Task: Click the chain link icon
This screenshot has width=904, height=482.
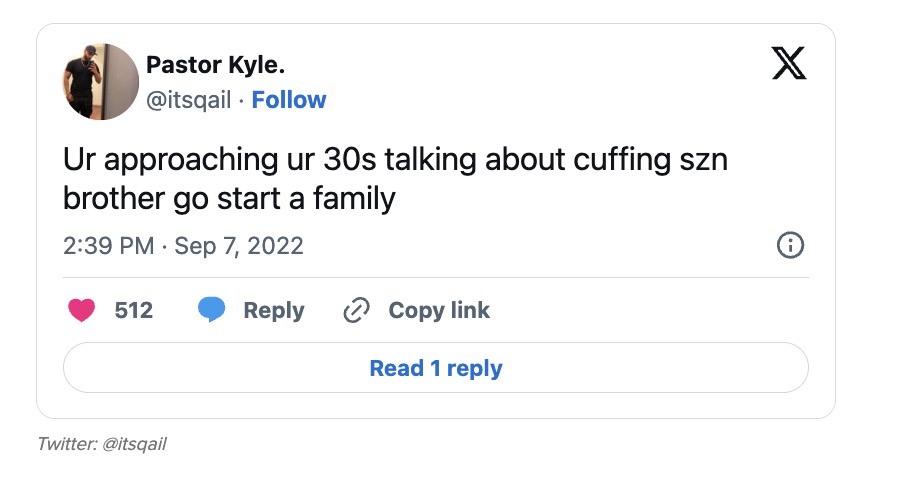Action: 356,311
